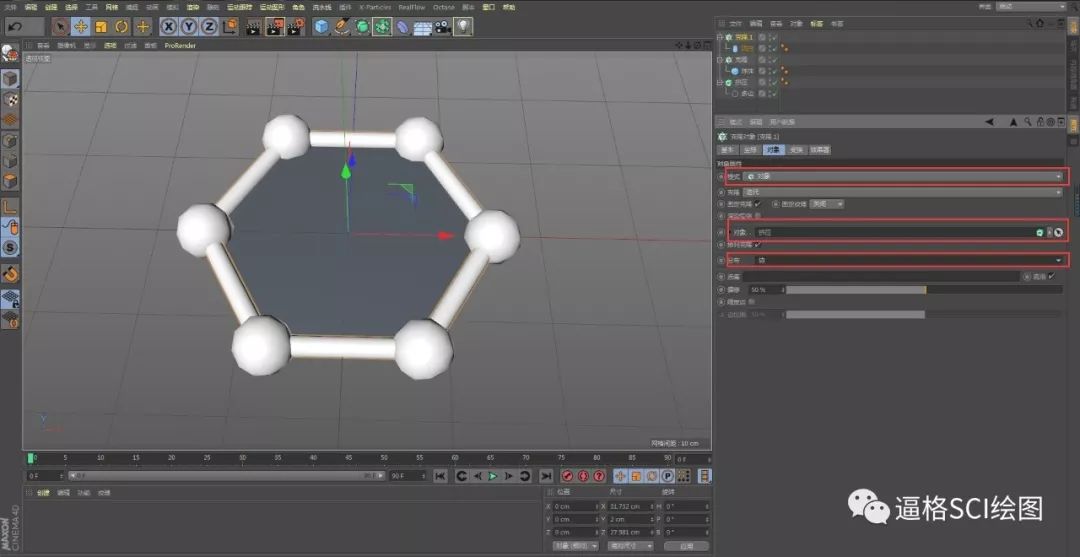1080x557 pixels.
Task: Jump to the animation start
Action: click(x=441, y=476)
